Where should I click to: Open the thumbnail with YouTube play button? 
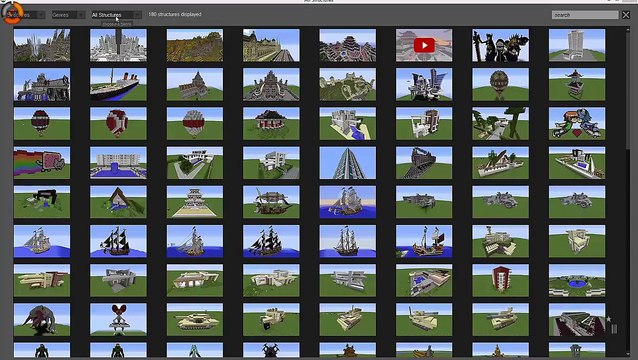coord(424,45)
